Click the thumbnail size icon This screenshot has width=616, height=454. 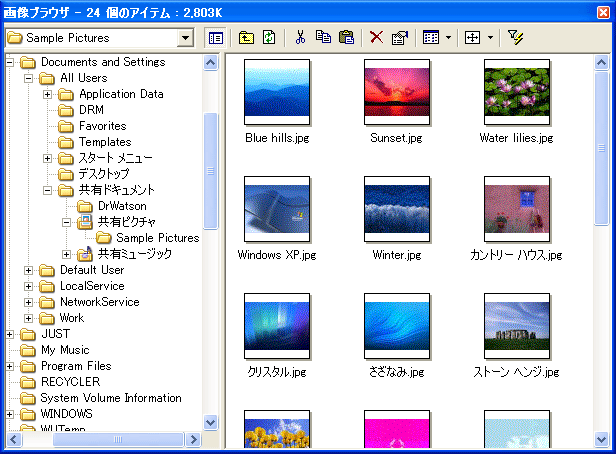472,38
